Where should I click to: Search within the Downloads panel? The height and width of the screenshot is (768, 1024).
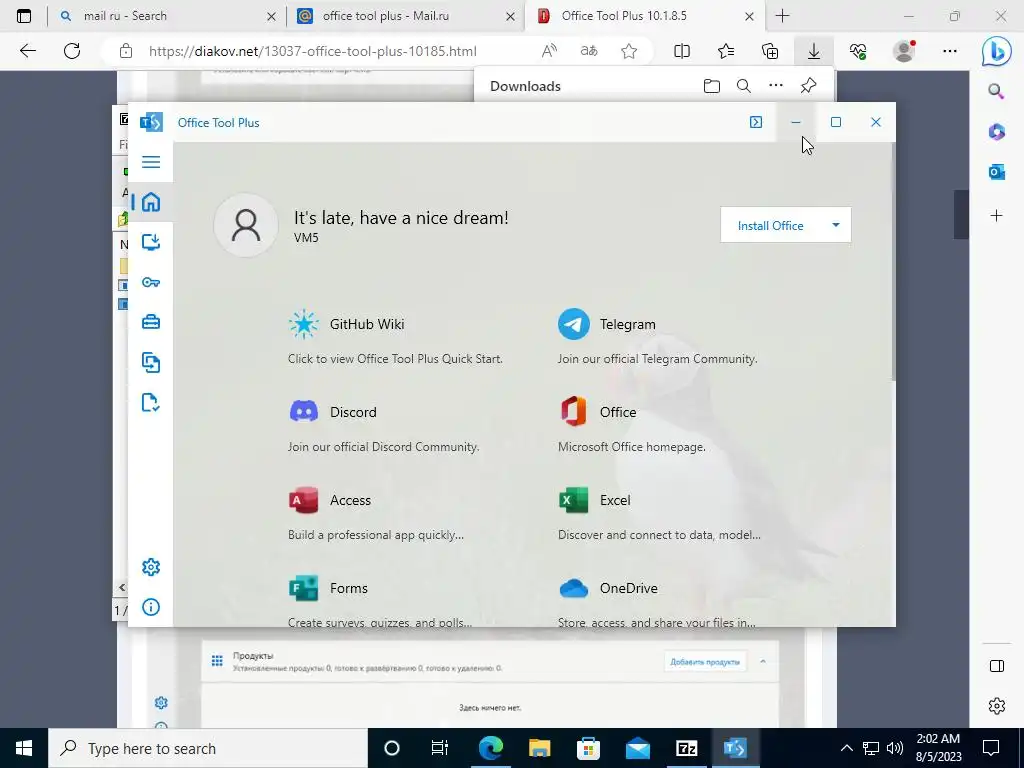click(x=743, y=86)
